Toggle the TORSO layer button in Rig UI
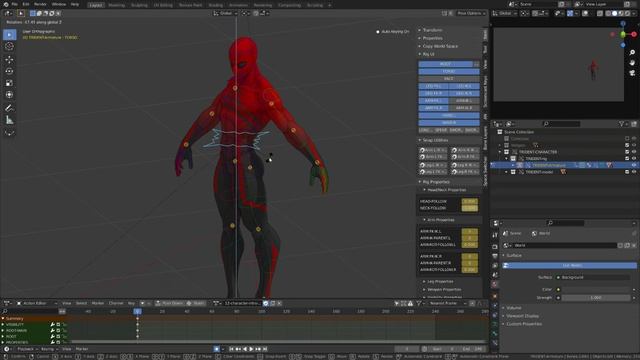 pos(449,71)
